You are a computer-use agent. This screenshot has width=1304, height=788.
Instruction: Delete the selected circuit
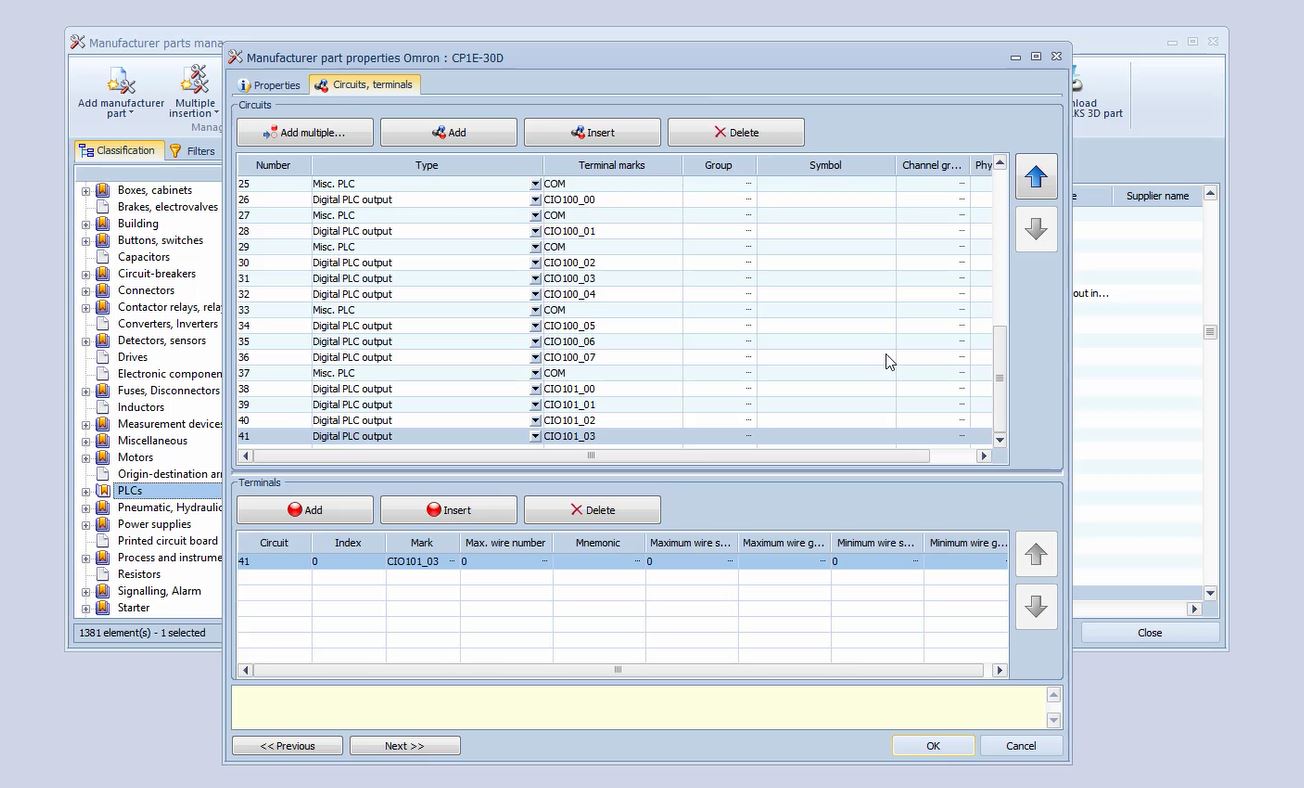tap(736, 132)
